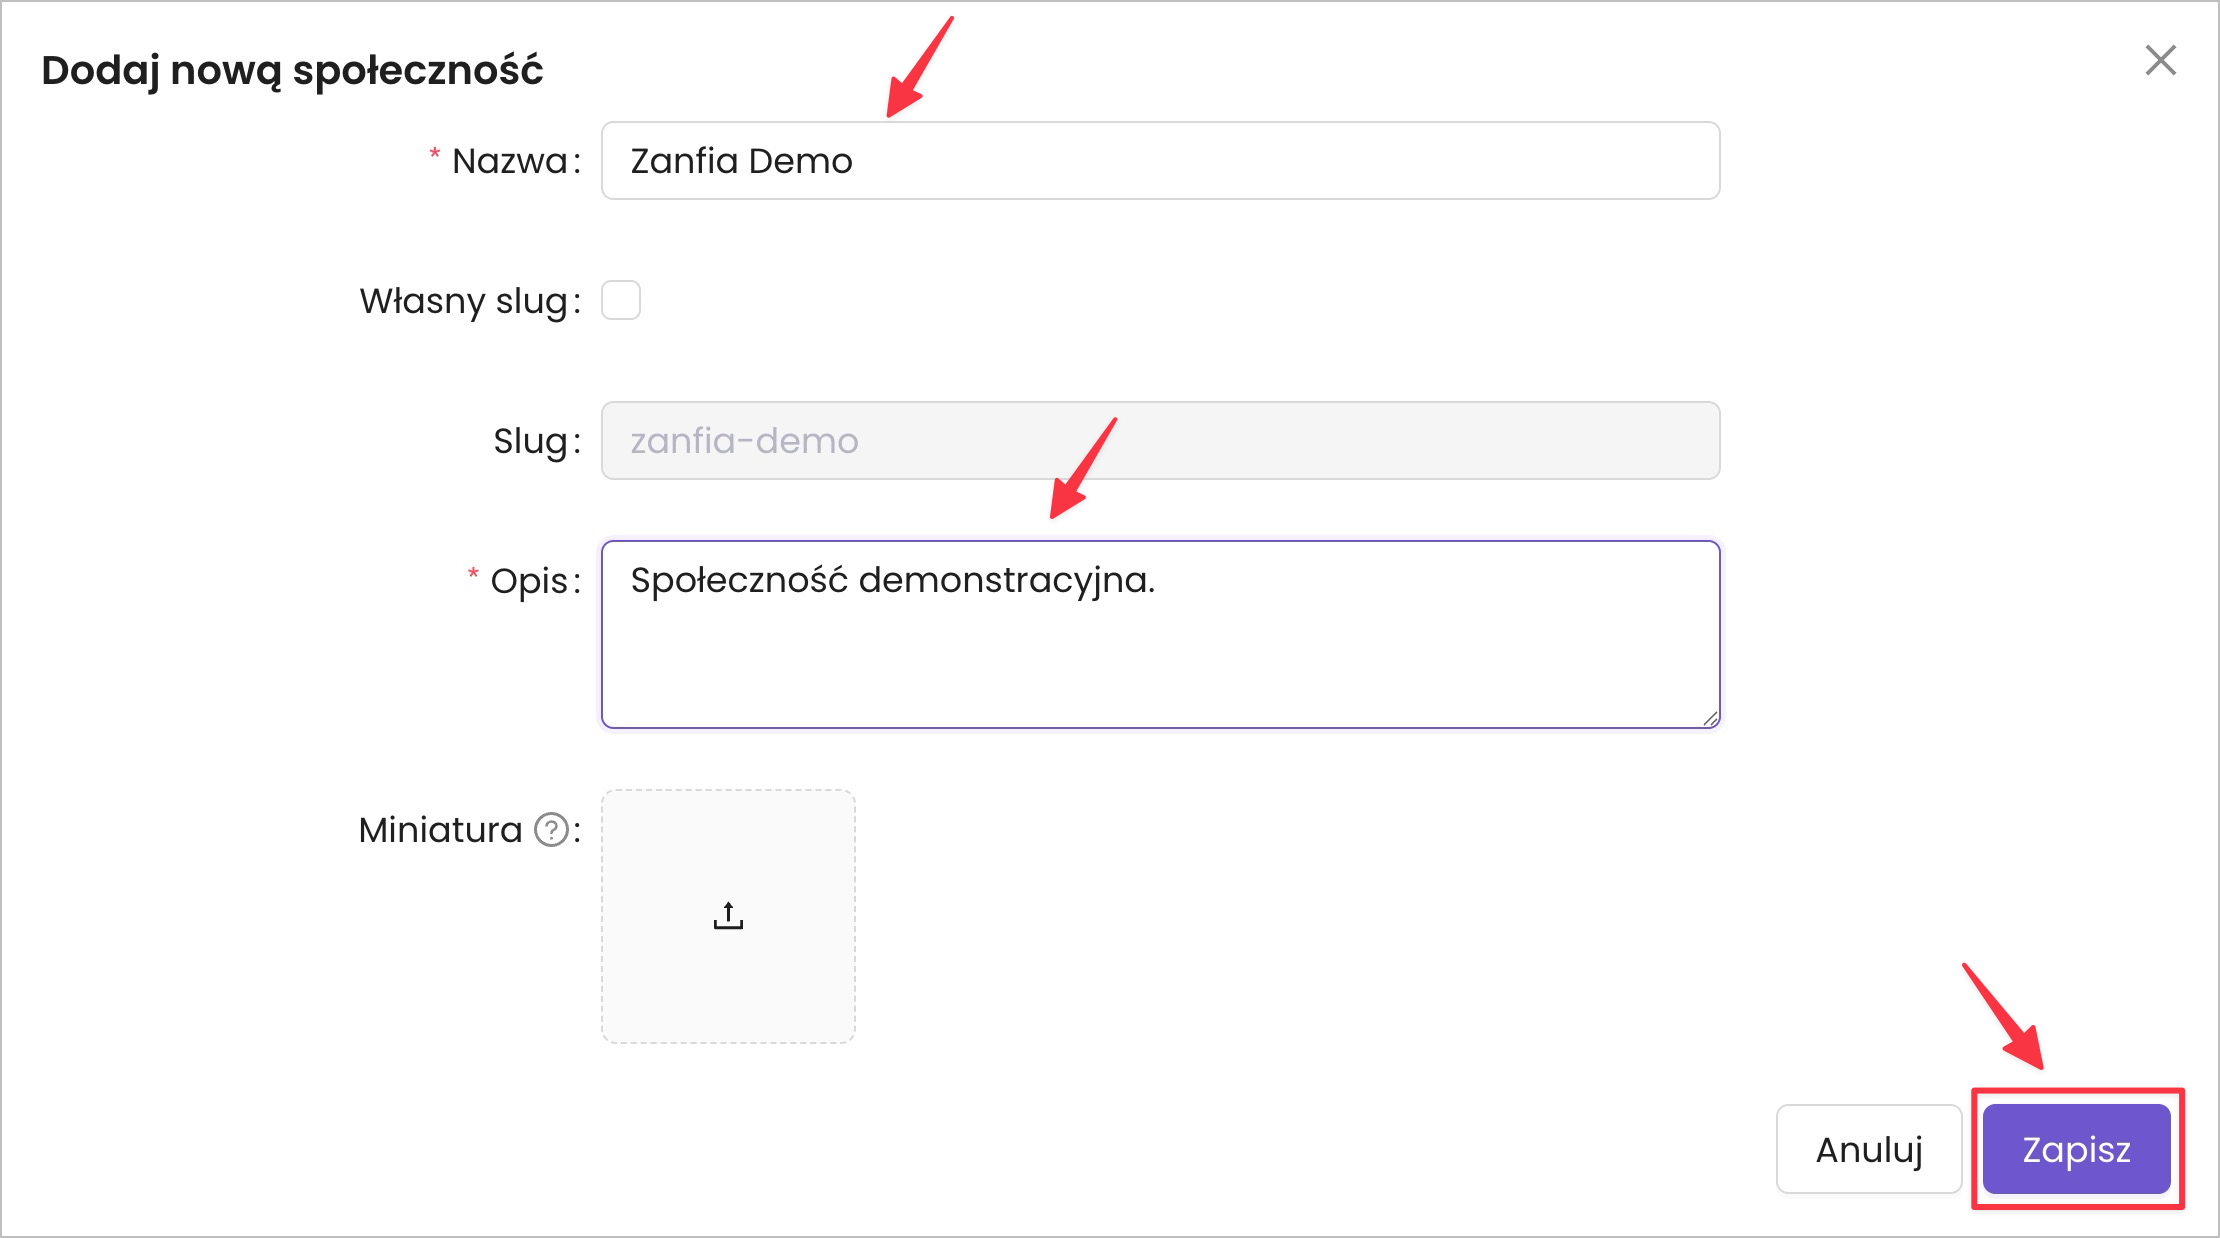Click the 'Slug' field label
This screenshot has height=1238, width=2220.
coord(531,441)
